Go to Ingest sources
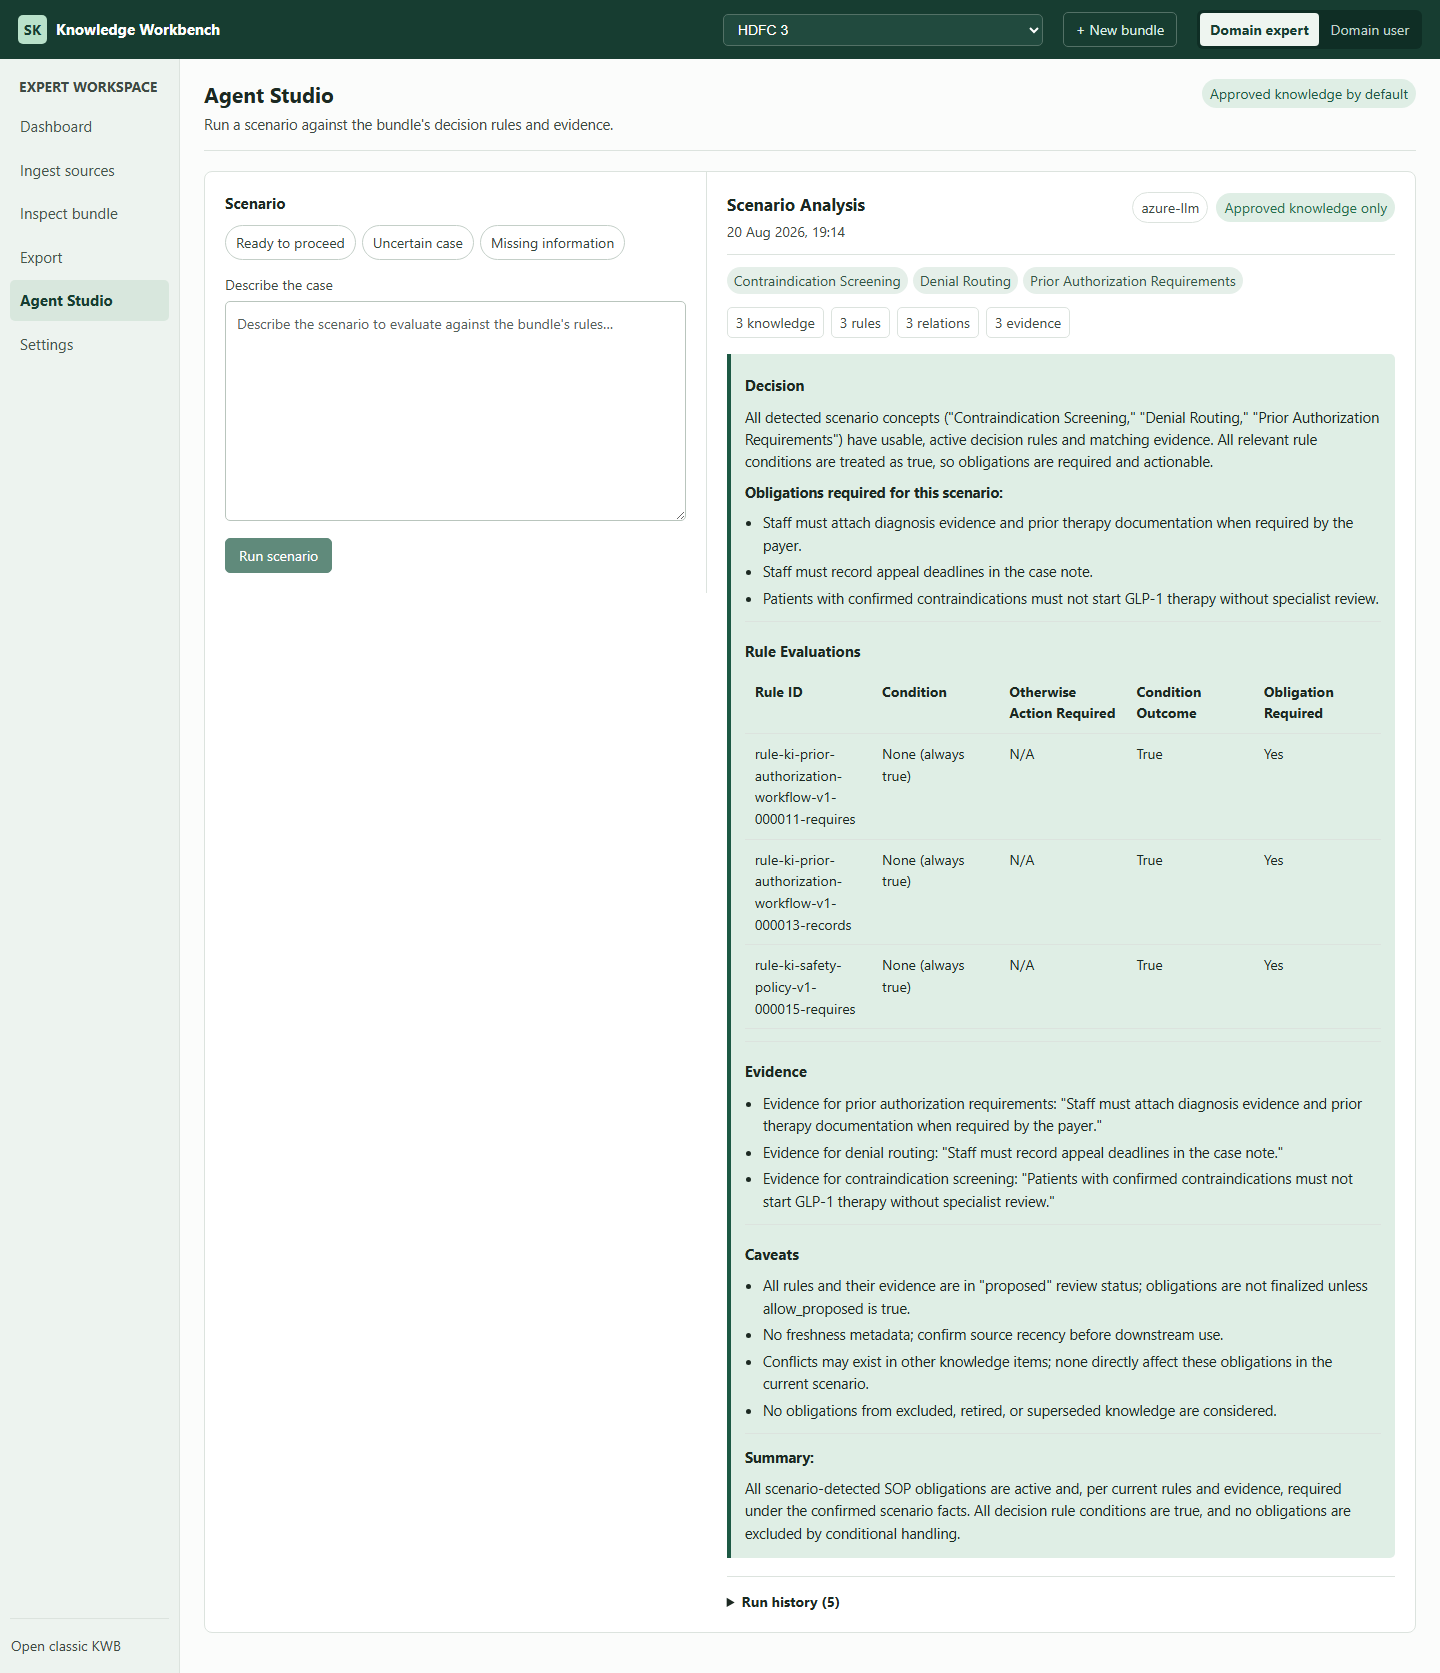This screenshot has width=1440, height=1673. pyautogui.click(x=89, y=171)
